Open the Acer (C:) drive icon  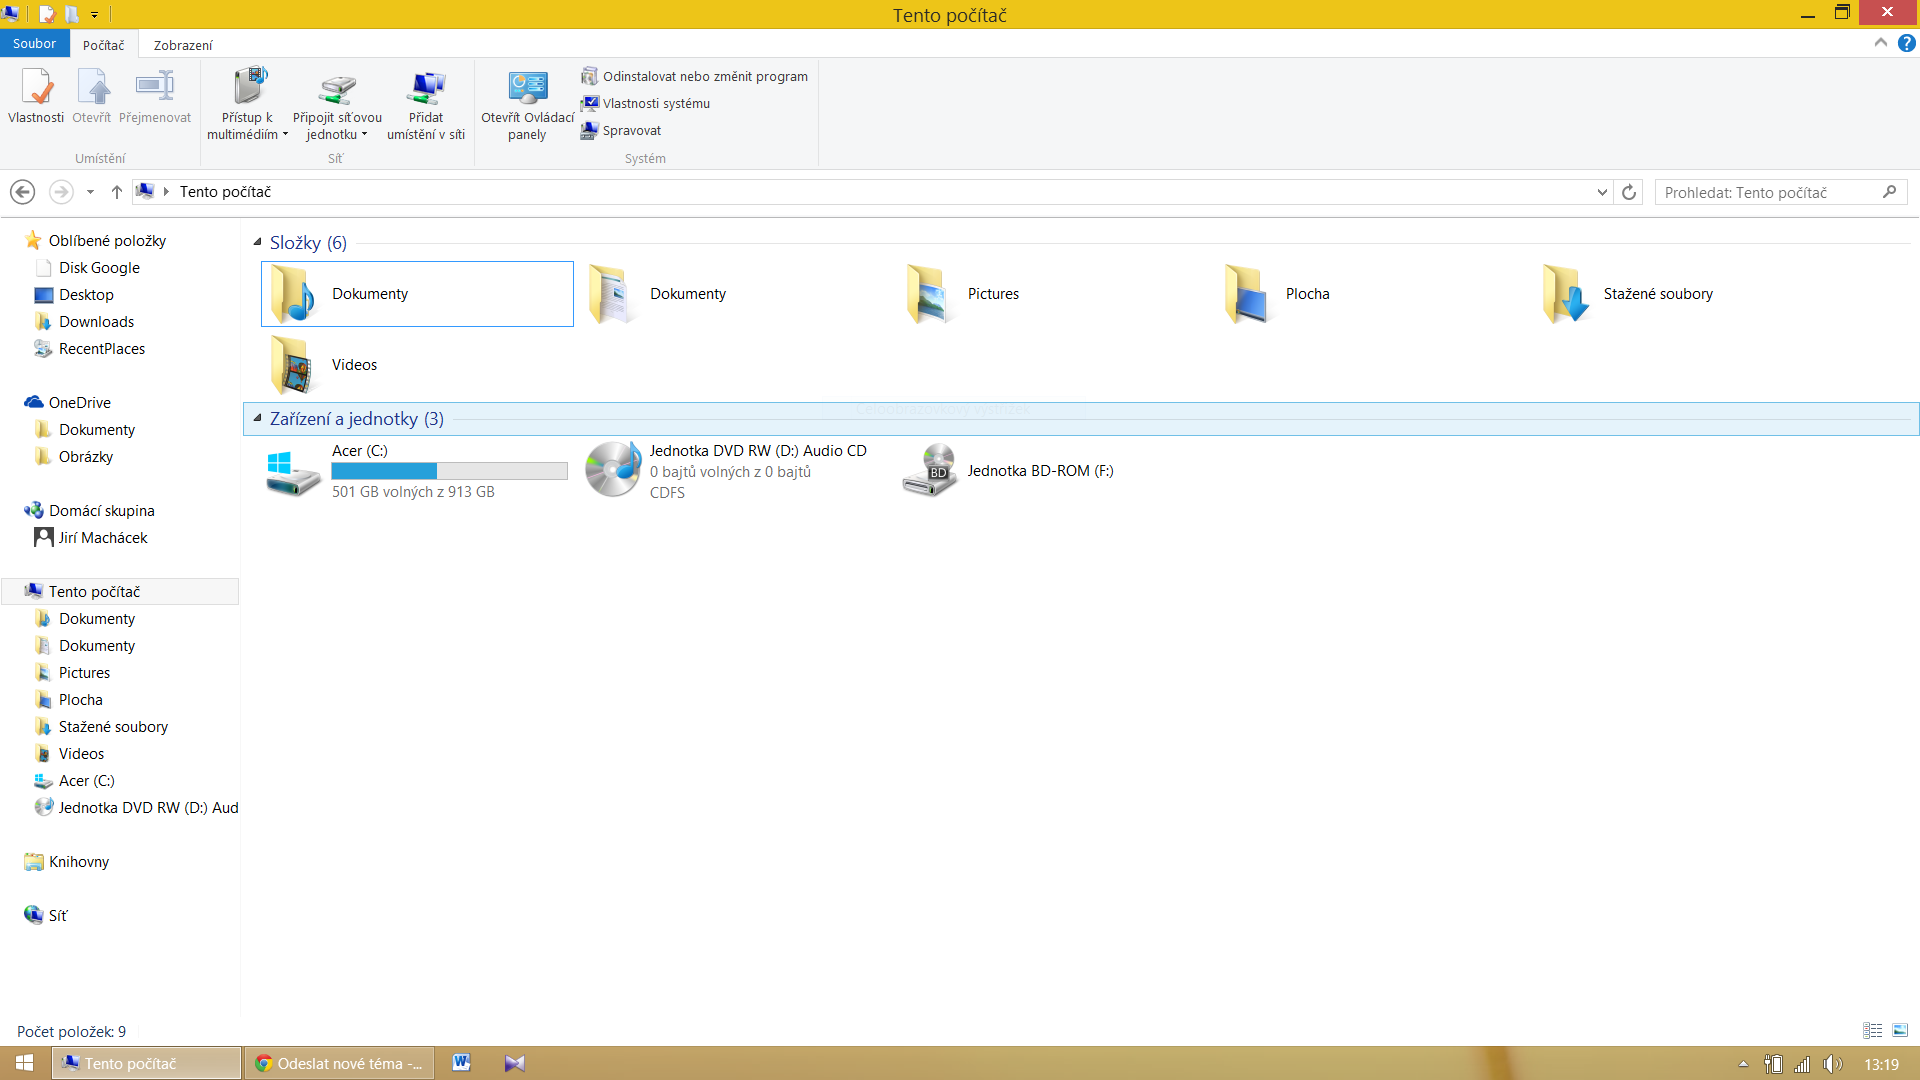click(x=293, y=471)
